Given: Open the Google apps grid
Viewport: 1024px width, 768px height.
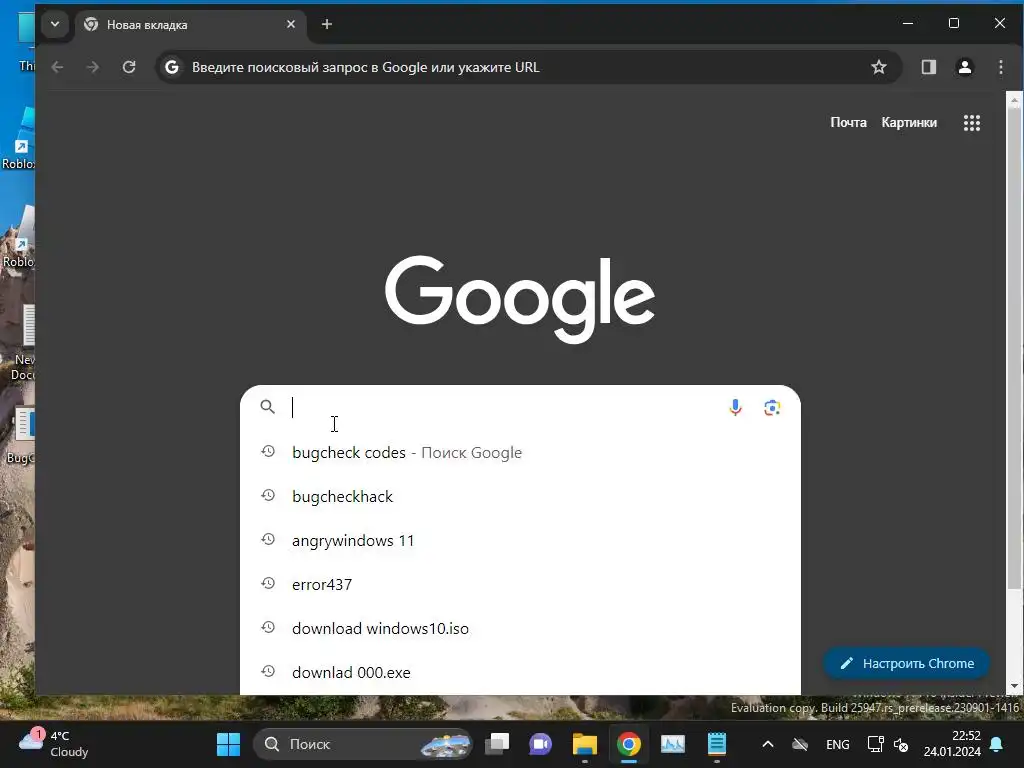Looking at the screenshot, I should click(972, 123).
